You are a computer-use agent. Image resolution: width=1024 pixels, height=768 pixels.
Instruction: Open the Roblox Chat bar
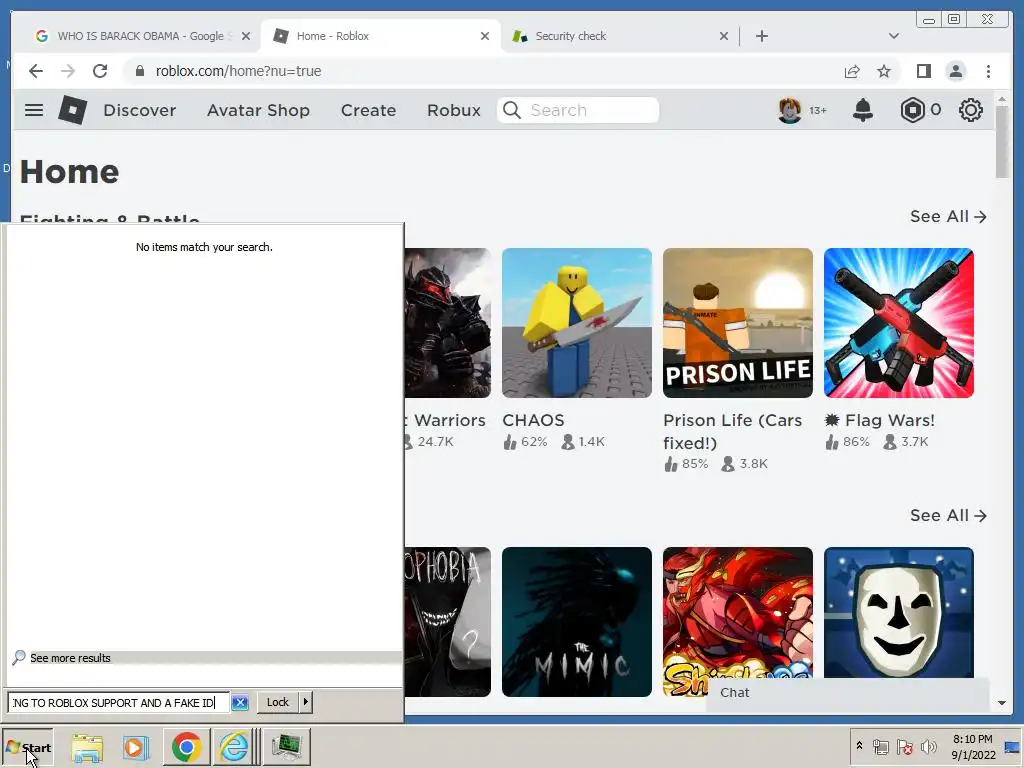pos(848,693)
